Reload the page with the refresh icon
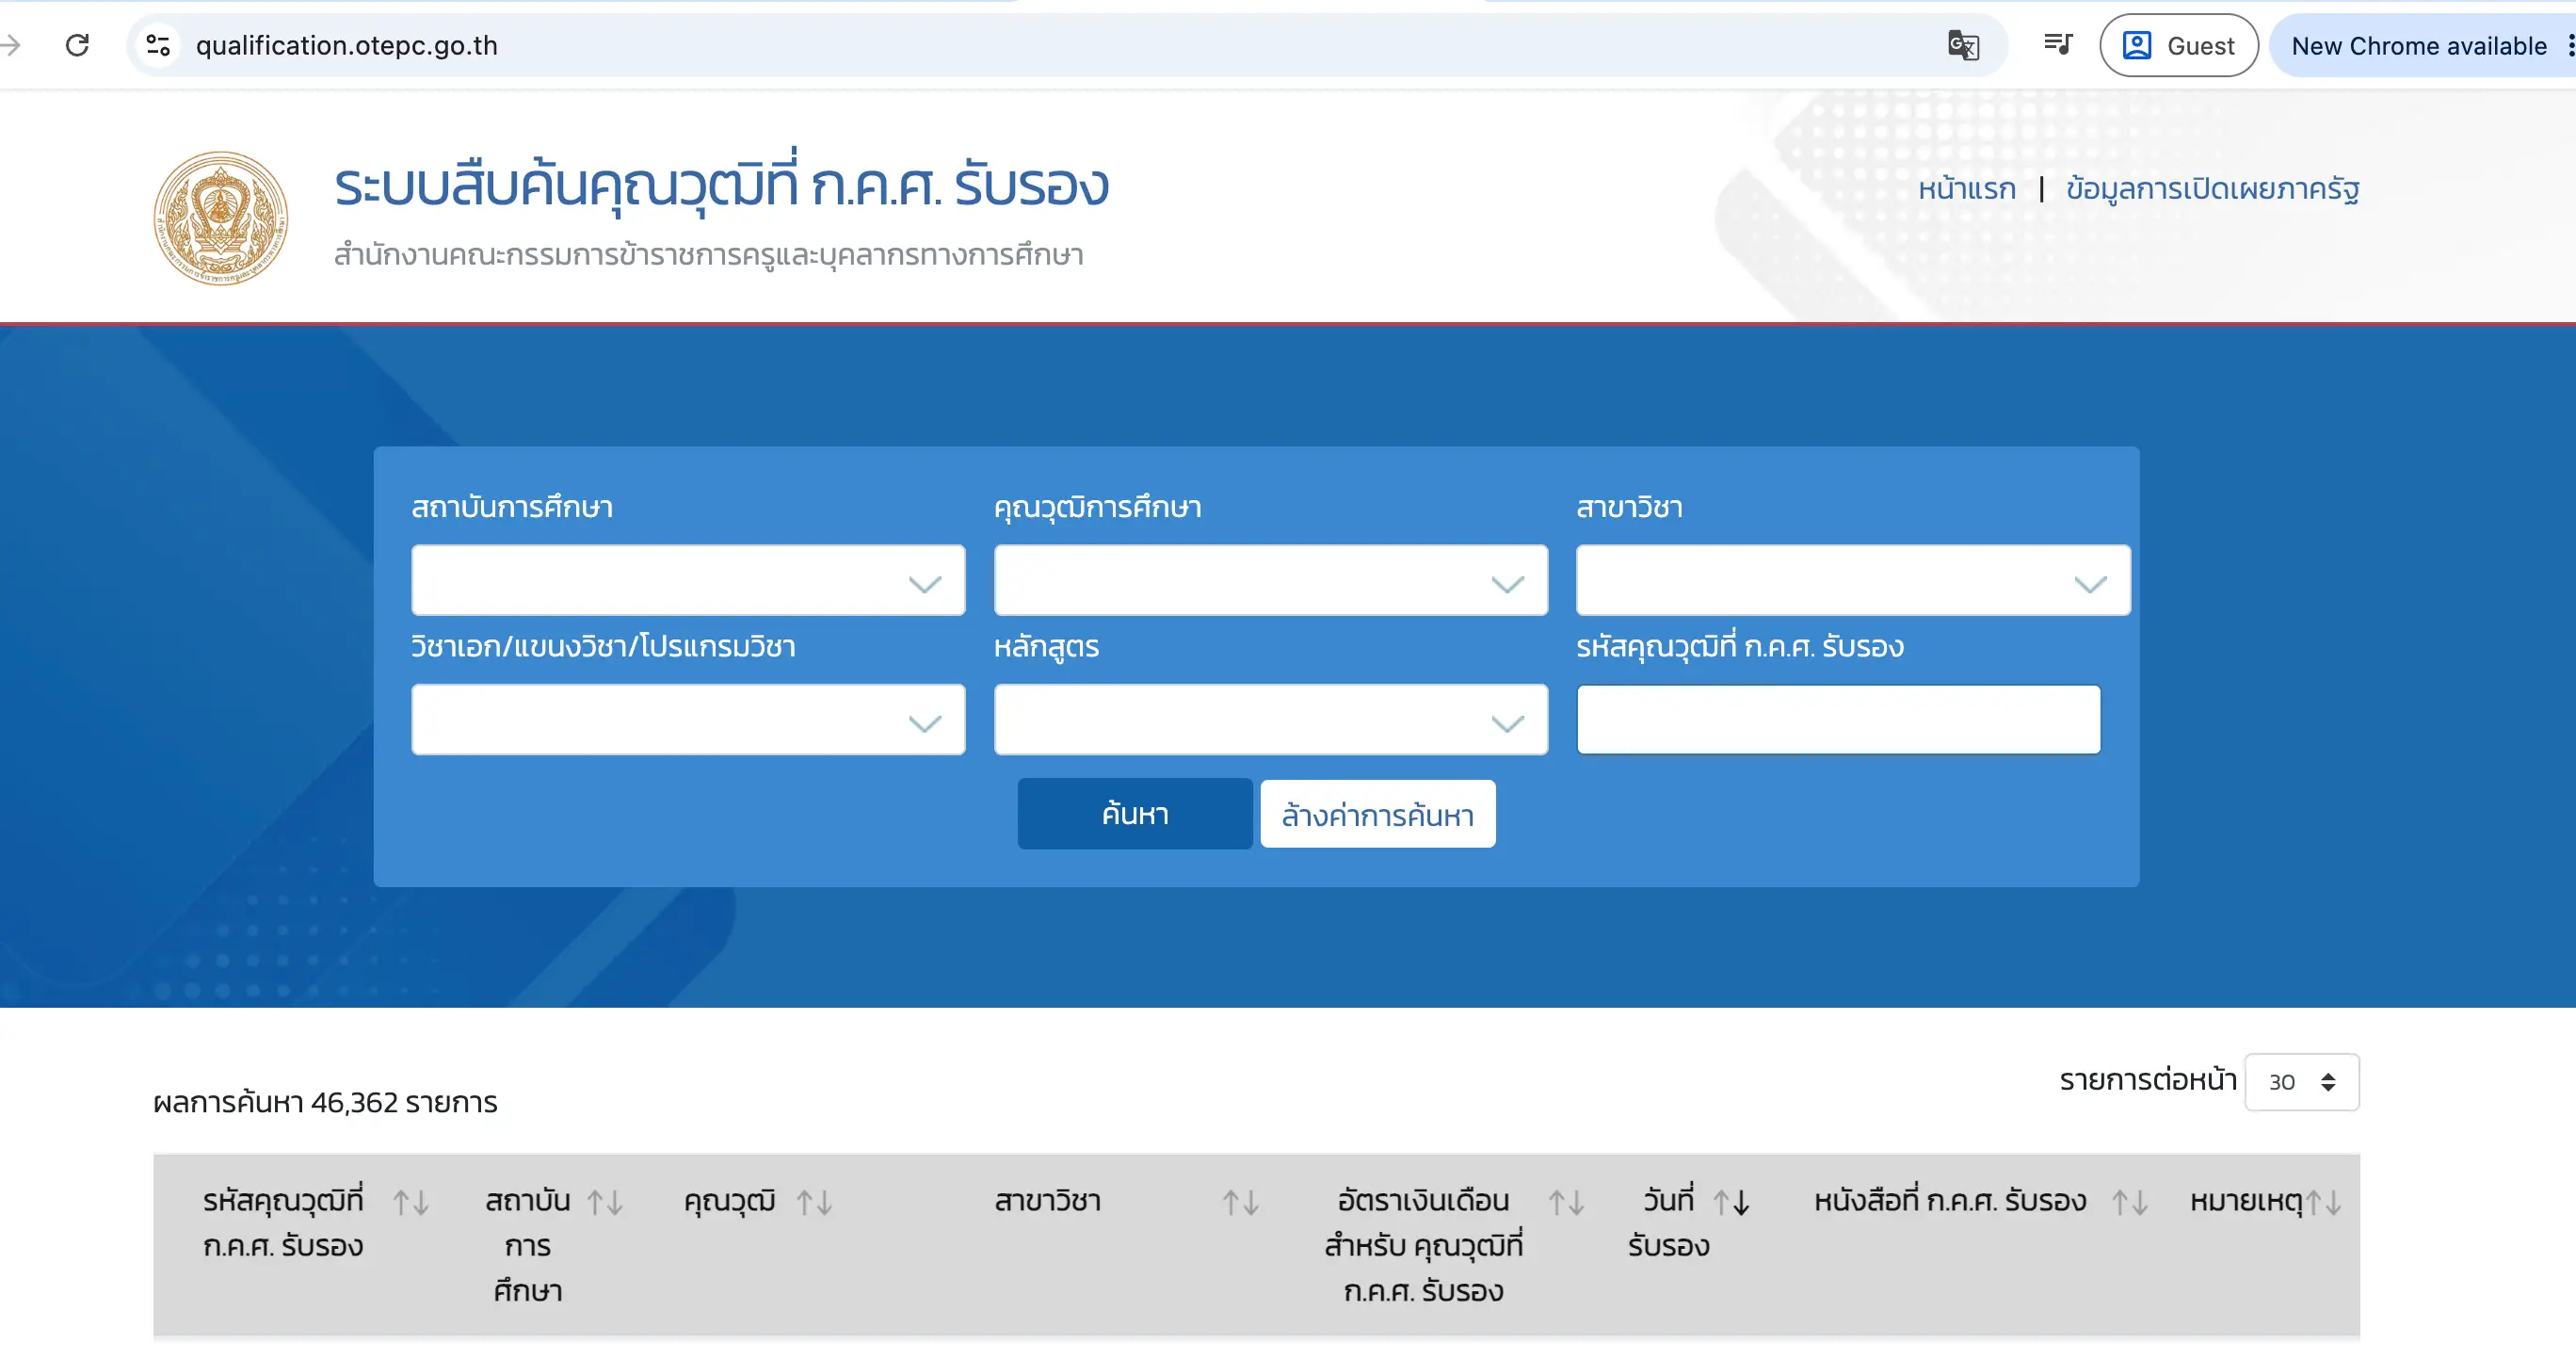Image resolution: width=2576 pixels, height=1360 pixels. [x=77, y=45]
